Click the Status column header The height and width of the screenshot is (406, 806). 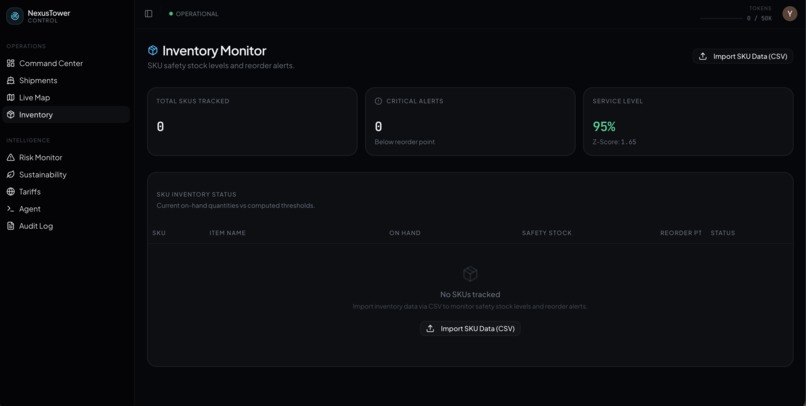coord(723,233)
